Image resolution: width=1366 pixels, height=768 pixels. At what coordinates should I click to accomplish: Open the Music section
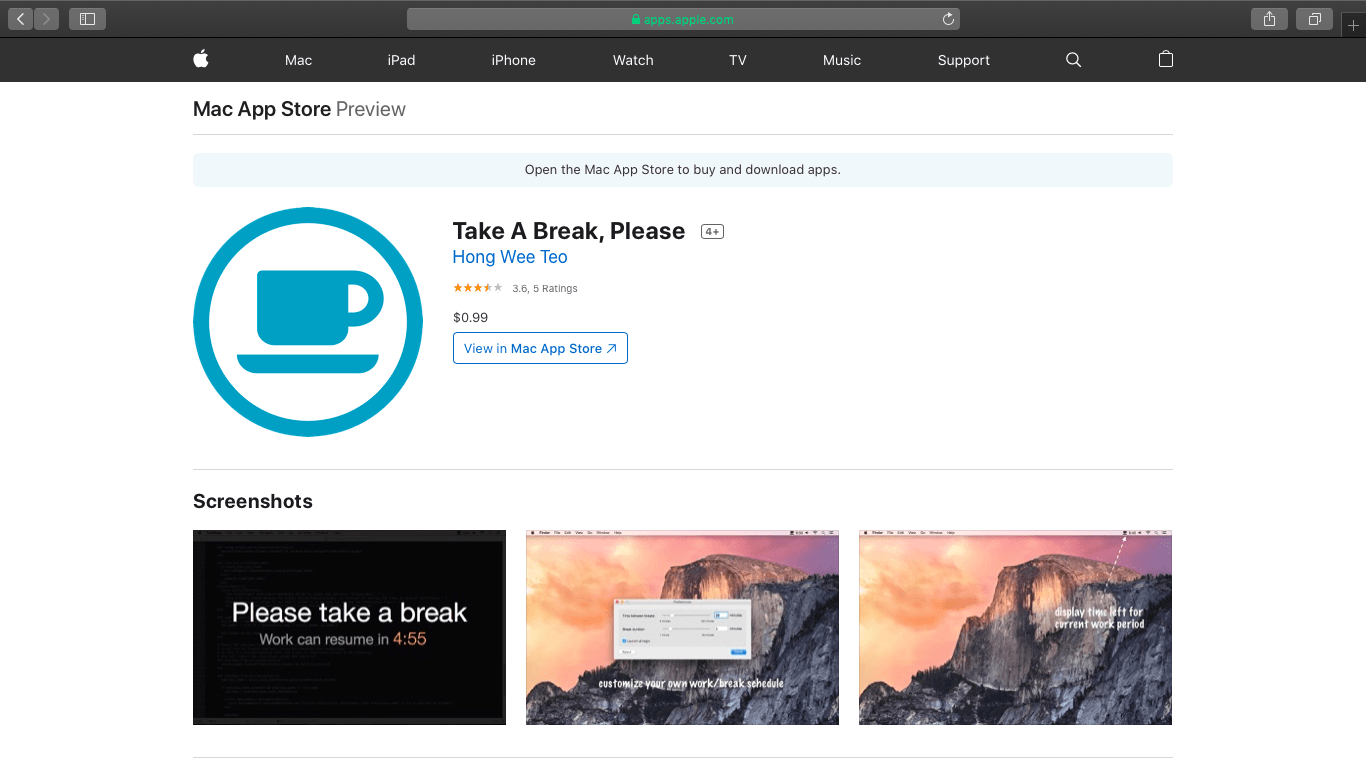tap(842, 60)
